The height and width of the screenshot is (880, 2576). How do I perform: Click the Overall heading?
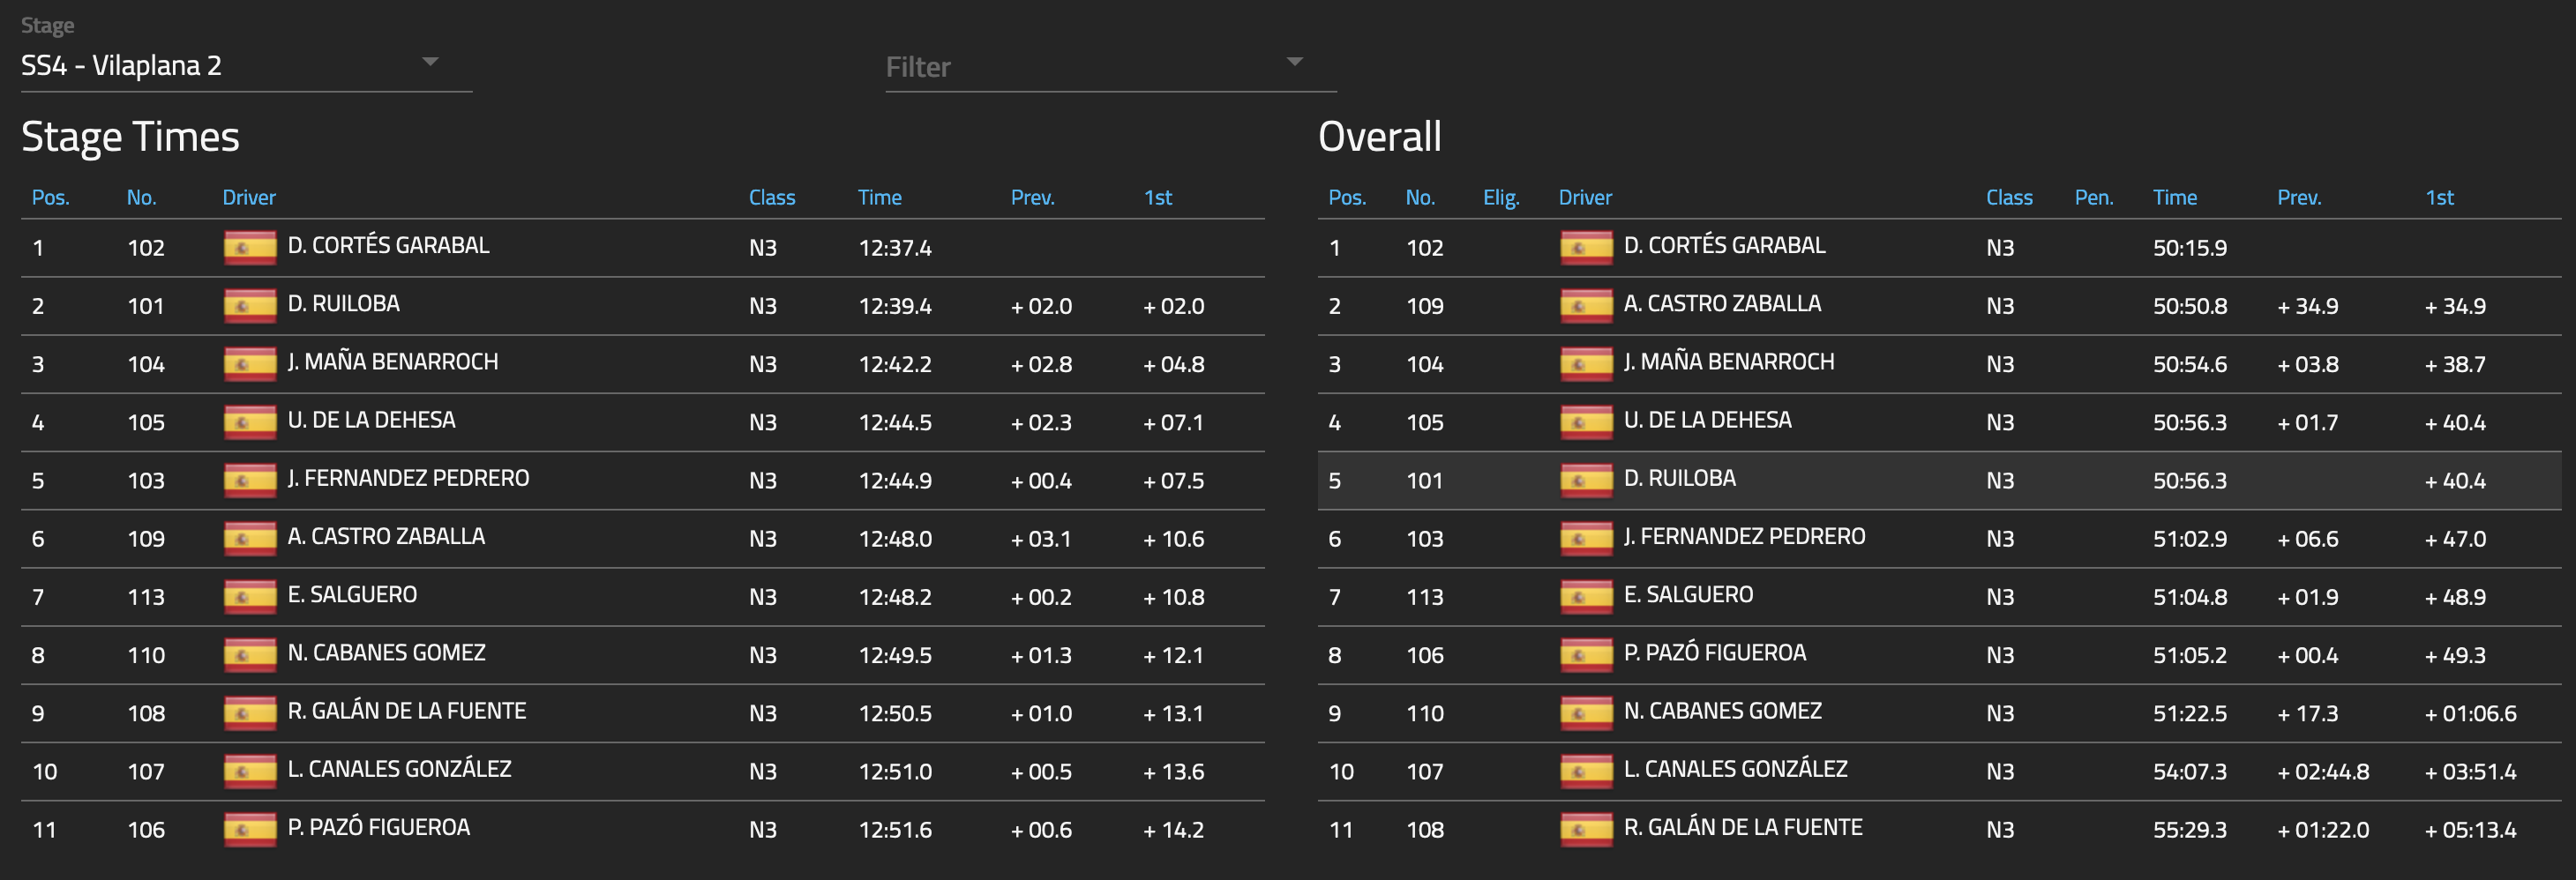[1380, 136]
